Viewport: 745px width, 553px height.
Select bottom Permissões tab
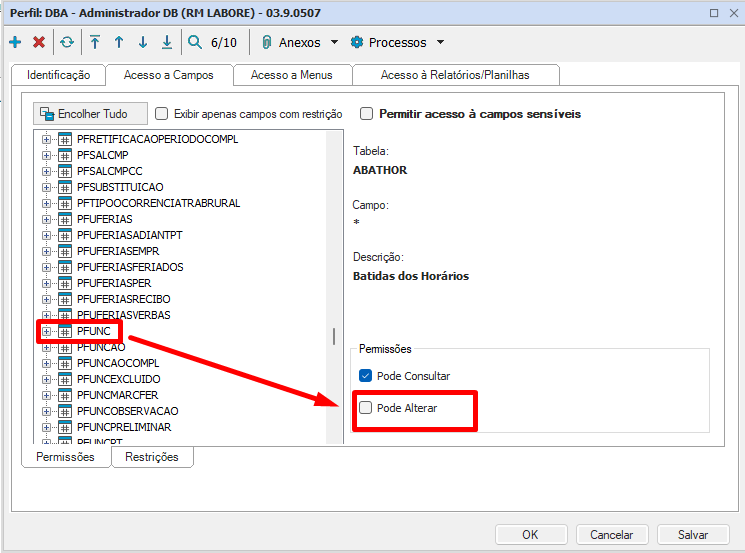(x=66, y=457)
